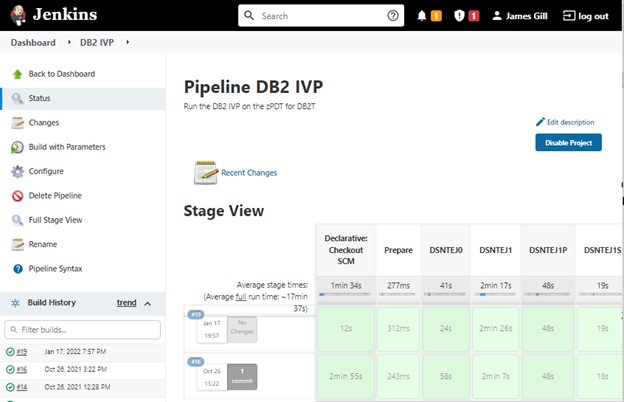Open the security warnings shield icon
Image resolution: width=624 pixels, height=402 pixels.
[459, 16]
